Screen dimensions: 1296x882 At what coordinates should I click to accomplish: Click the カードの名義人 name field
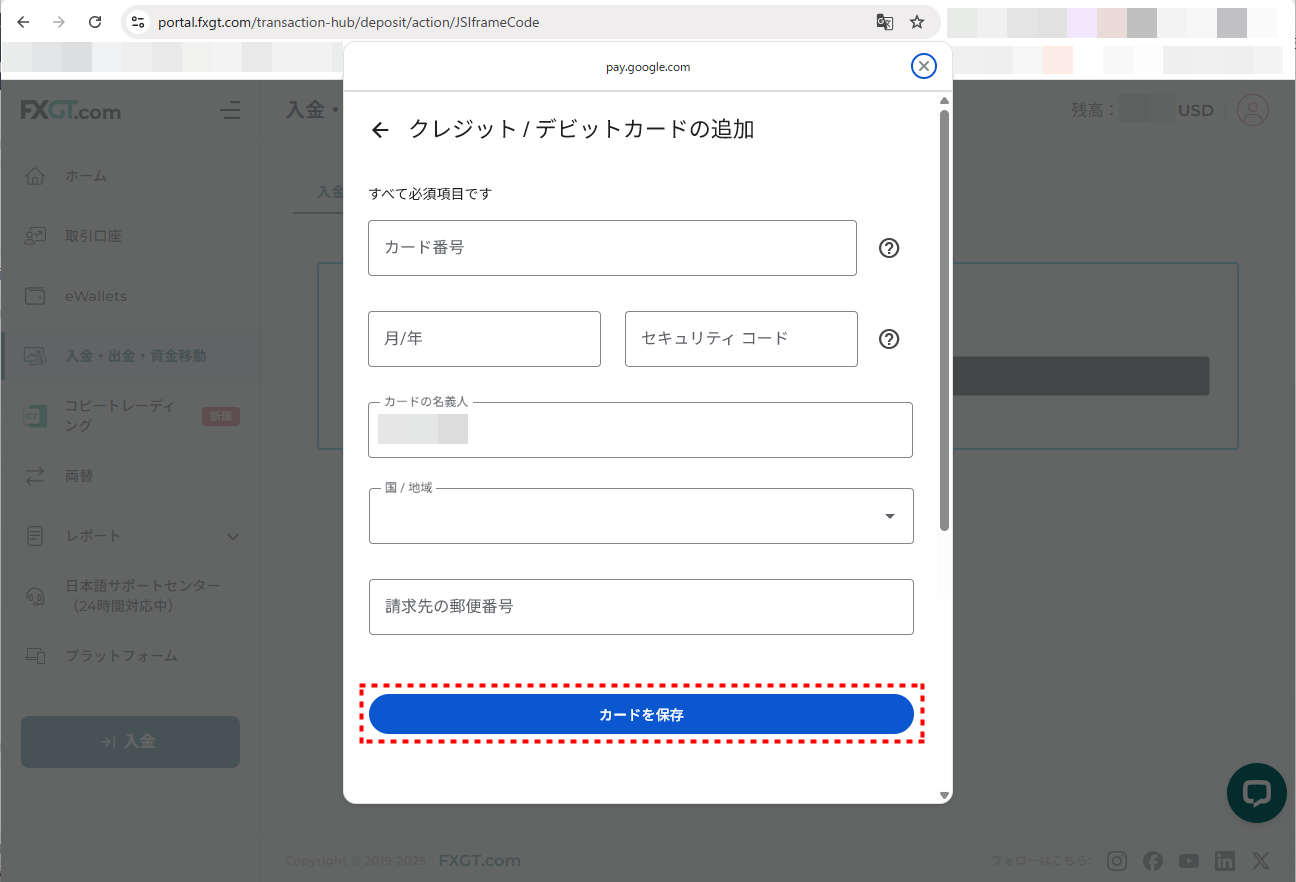[640, 430]
